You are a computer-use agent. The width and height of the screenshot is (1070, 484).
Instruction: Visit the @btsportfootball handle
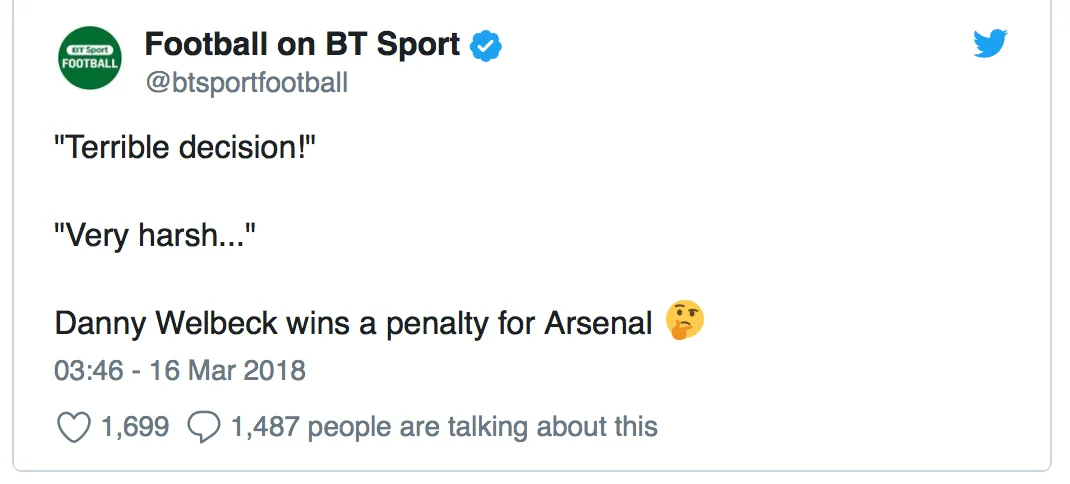coord(246,83)
